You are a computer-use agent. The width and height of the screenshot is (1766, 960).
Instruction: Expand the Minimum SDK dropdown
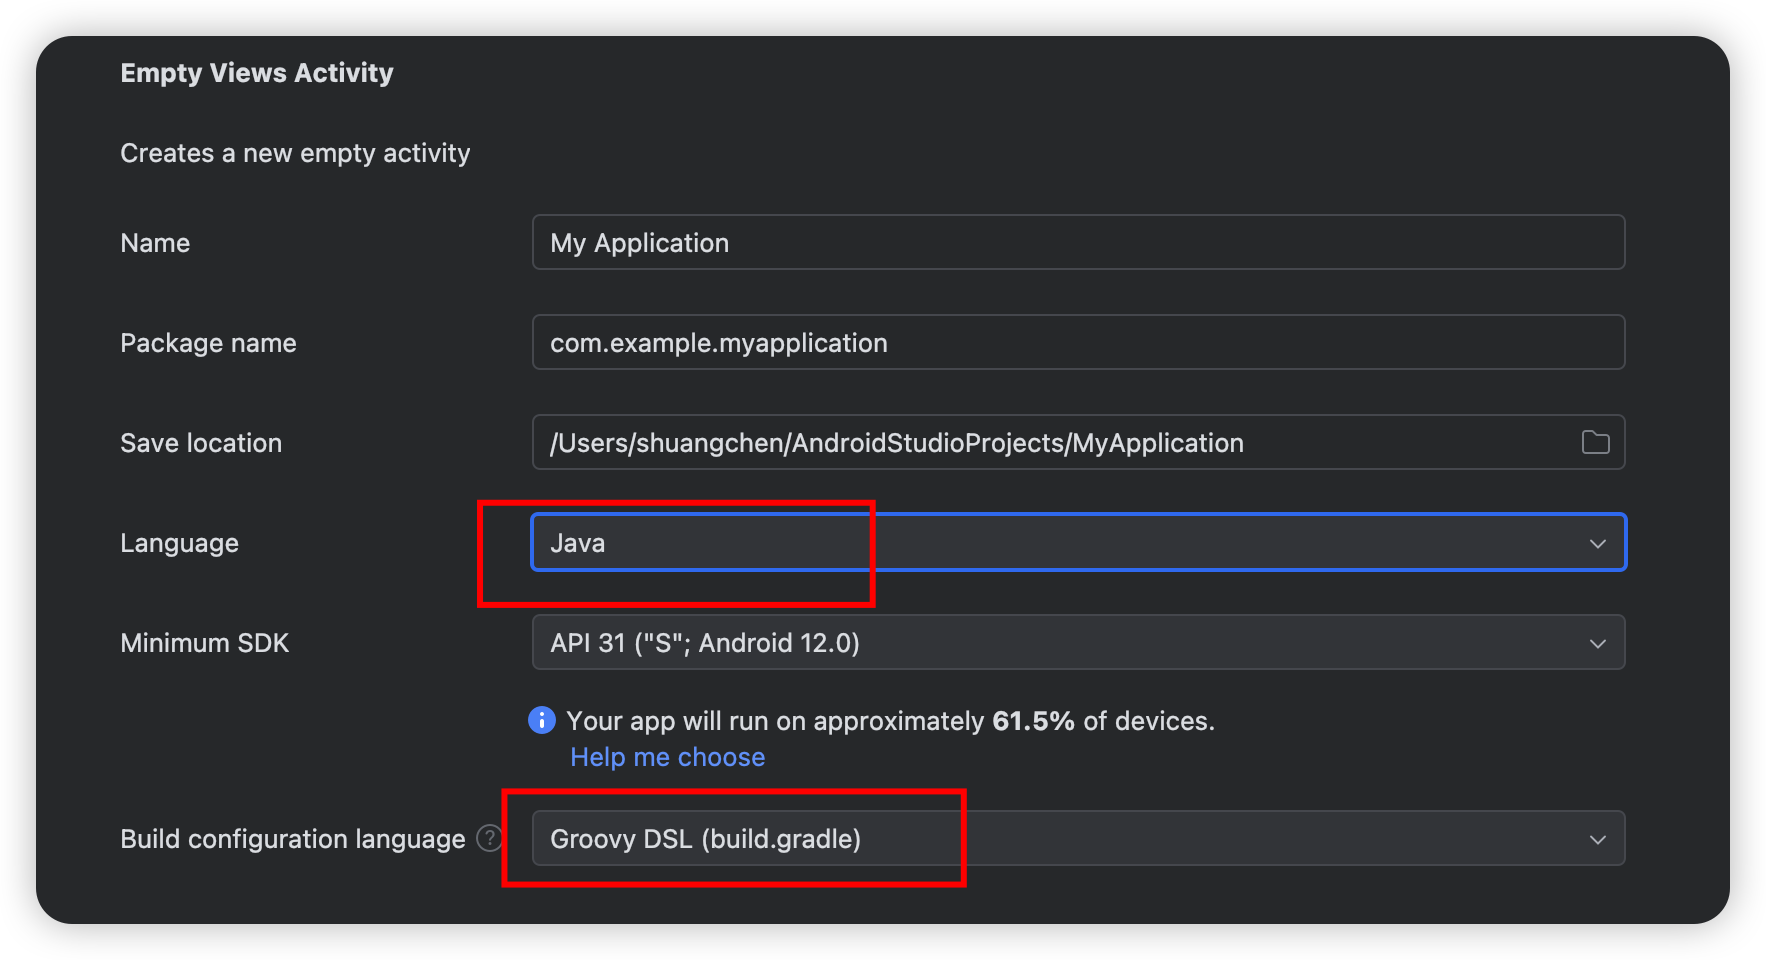tap(1078, 642)
